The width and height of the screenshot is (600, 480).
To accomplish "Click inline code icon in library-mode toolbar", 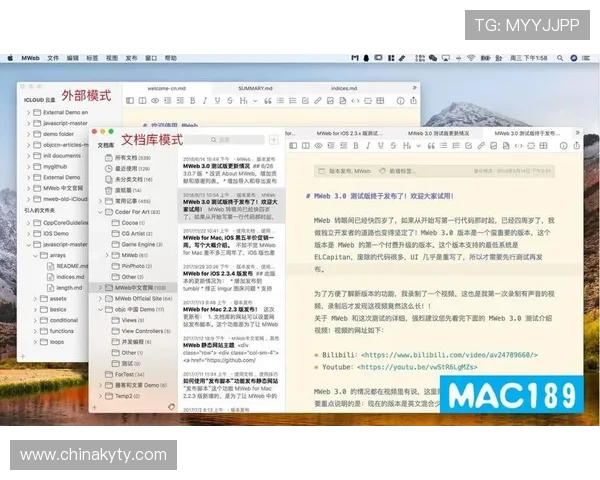I will tap(518, 146).
